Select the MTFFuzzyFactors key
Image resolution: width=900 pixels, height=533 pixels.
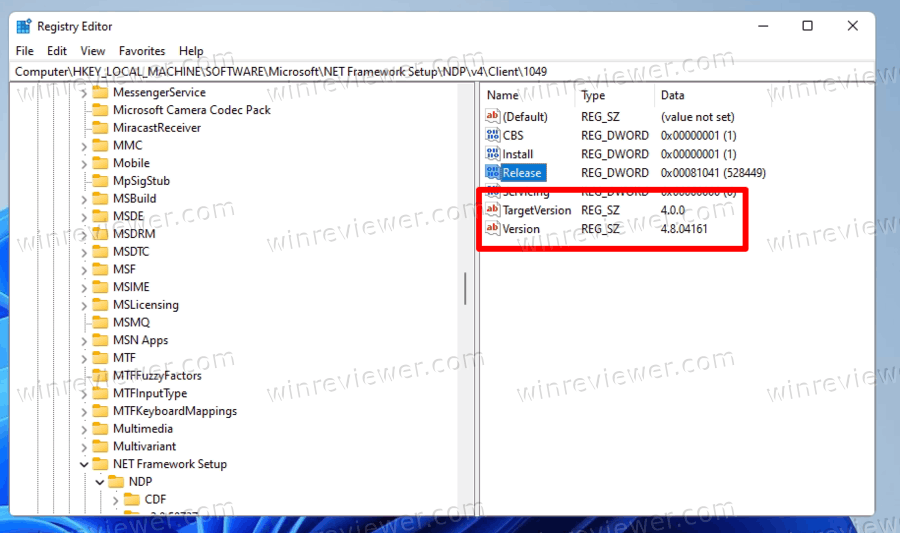pos(157,376)
